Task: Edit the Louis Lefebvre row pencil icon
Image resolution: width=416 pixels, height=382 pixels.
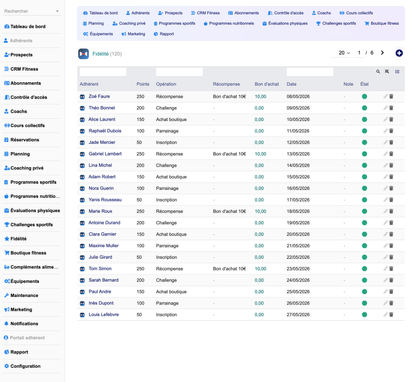Action: coord(385,315)
